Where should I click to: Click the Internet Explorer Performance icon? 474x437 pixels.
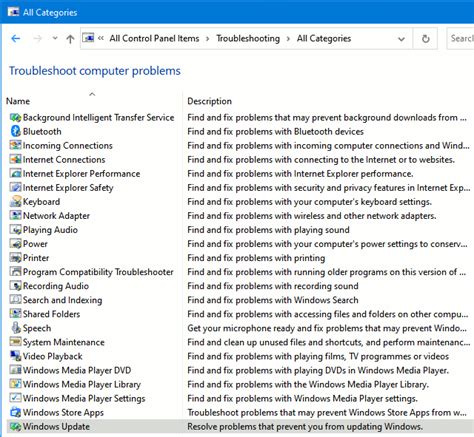(15, 173)
